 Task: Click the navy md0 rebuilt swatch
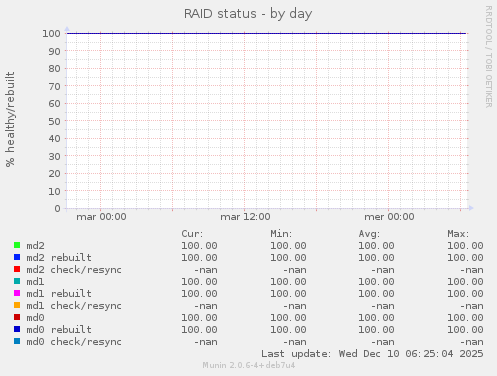pyautogui.click(x=17, y=329)
